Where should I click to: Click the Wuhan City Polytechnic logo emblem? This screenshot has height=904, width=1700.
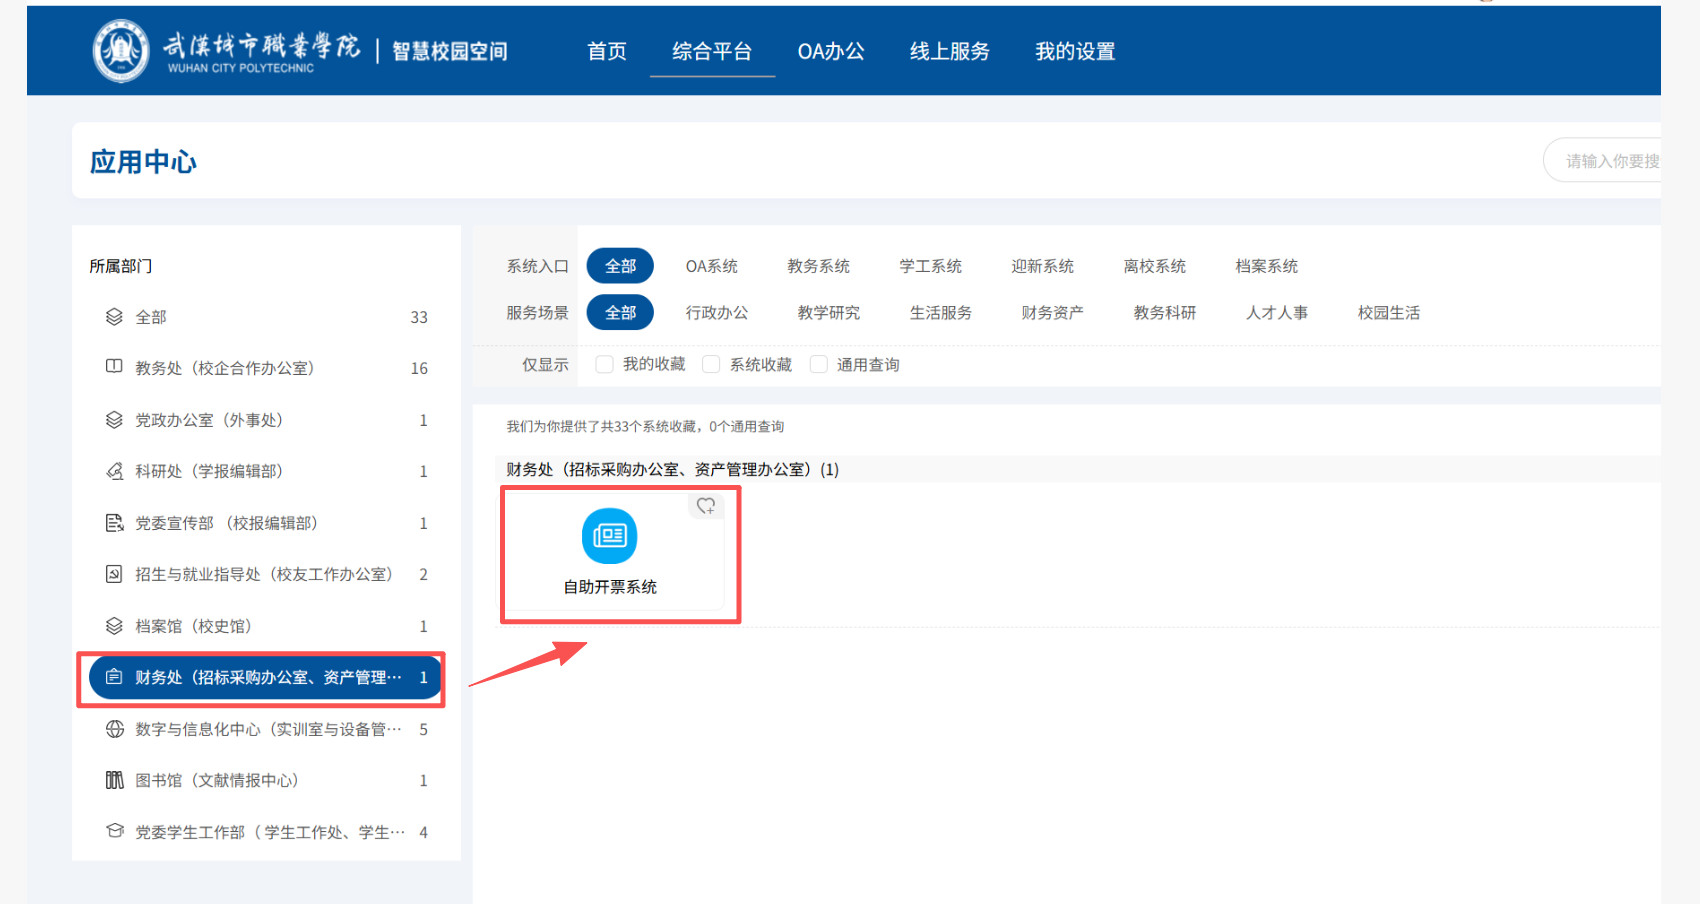point(121,50)
